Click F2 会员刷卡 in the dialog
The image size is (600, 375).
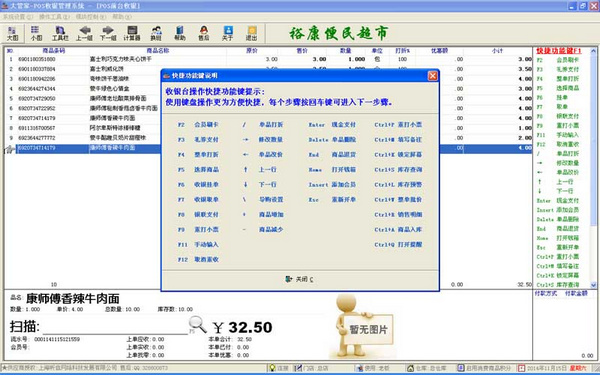click(x=198, y=125)
